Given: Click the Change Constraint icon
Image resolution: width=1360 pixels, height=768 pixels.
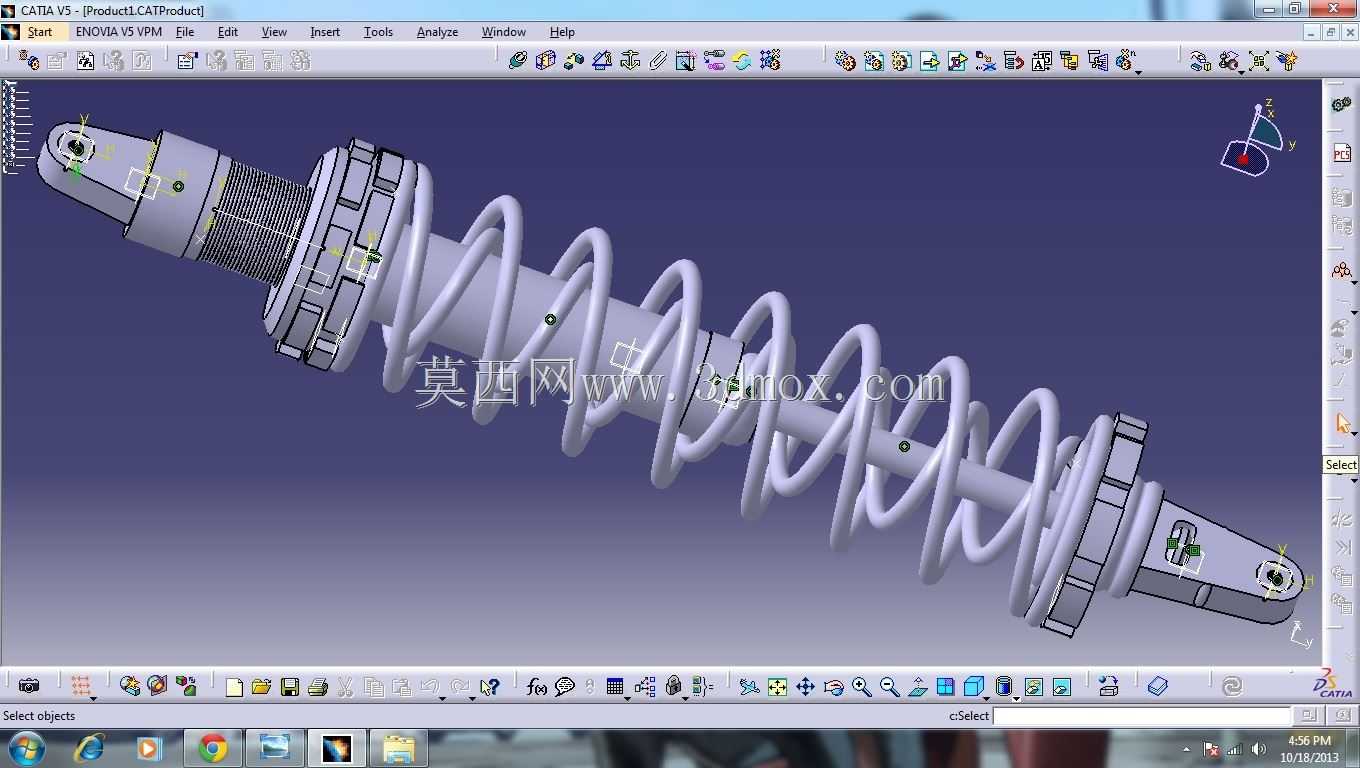Looking at the screenshot, I should click(741, 60).
